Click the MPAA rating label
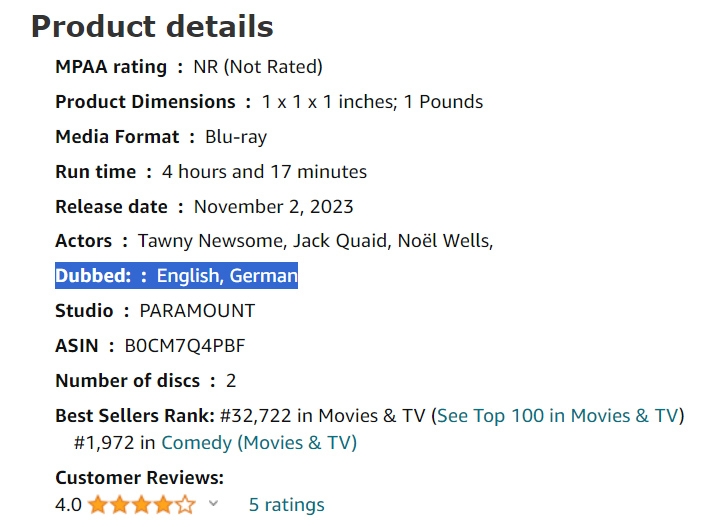The image size is (712, 527). (x=111, y=67)
